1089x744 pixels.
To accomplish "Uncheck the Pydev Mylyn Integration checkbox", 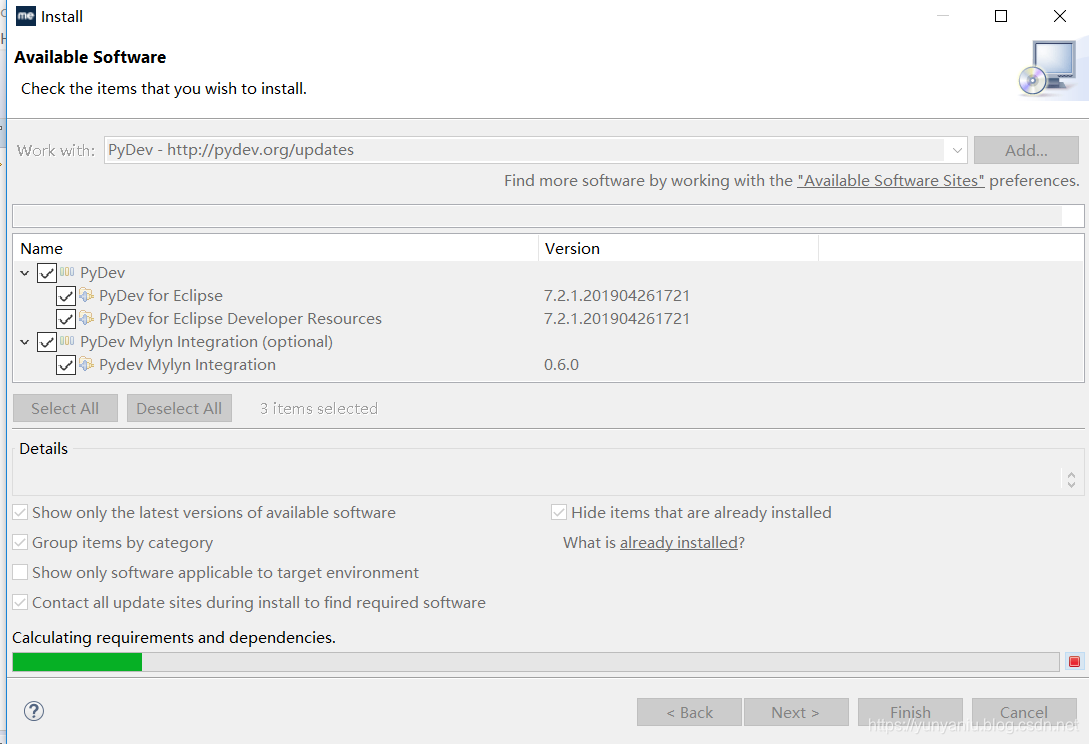I will coord(66,365).
